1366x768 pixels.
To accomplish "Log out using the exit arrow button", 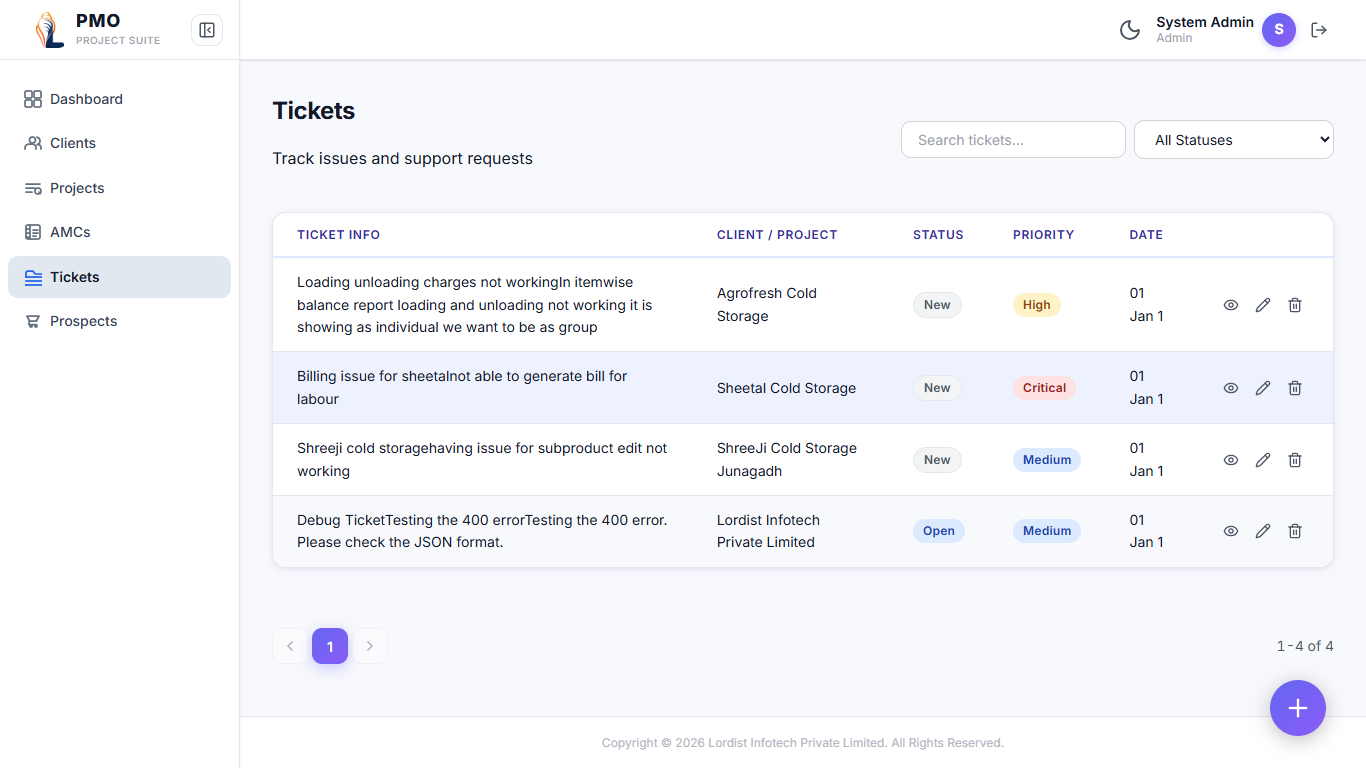I will pyautogui.click(x=1319, y=30).
